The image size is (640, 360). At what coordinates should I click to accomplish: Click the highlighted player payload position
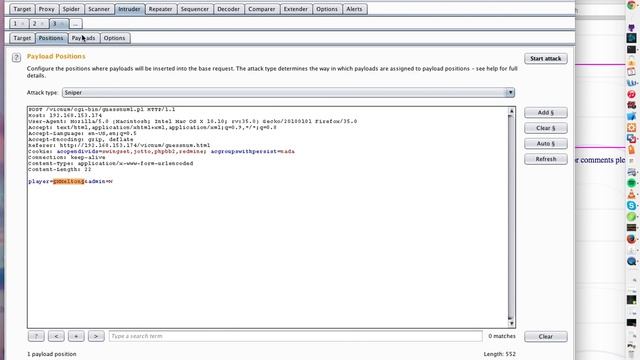click(69, 181)
